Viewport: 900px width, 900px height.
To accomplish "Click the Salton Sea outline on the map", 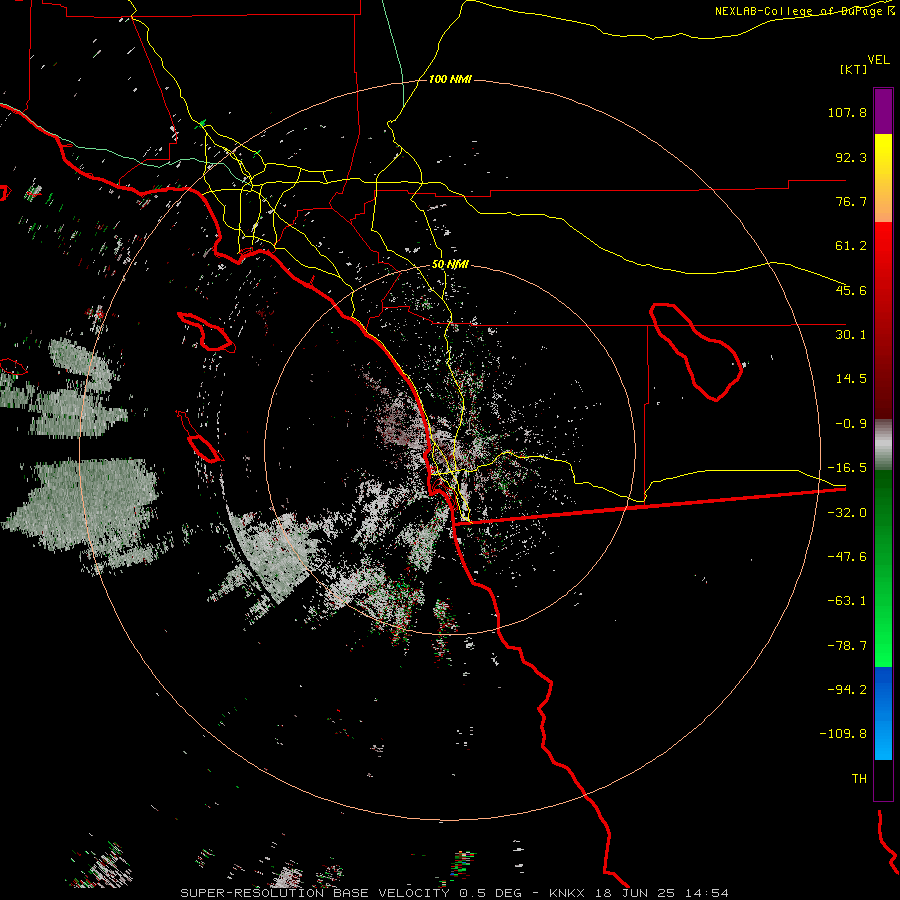I will pos(696,352).
